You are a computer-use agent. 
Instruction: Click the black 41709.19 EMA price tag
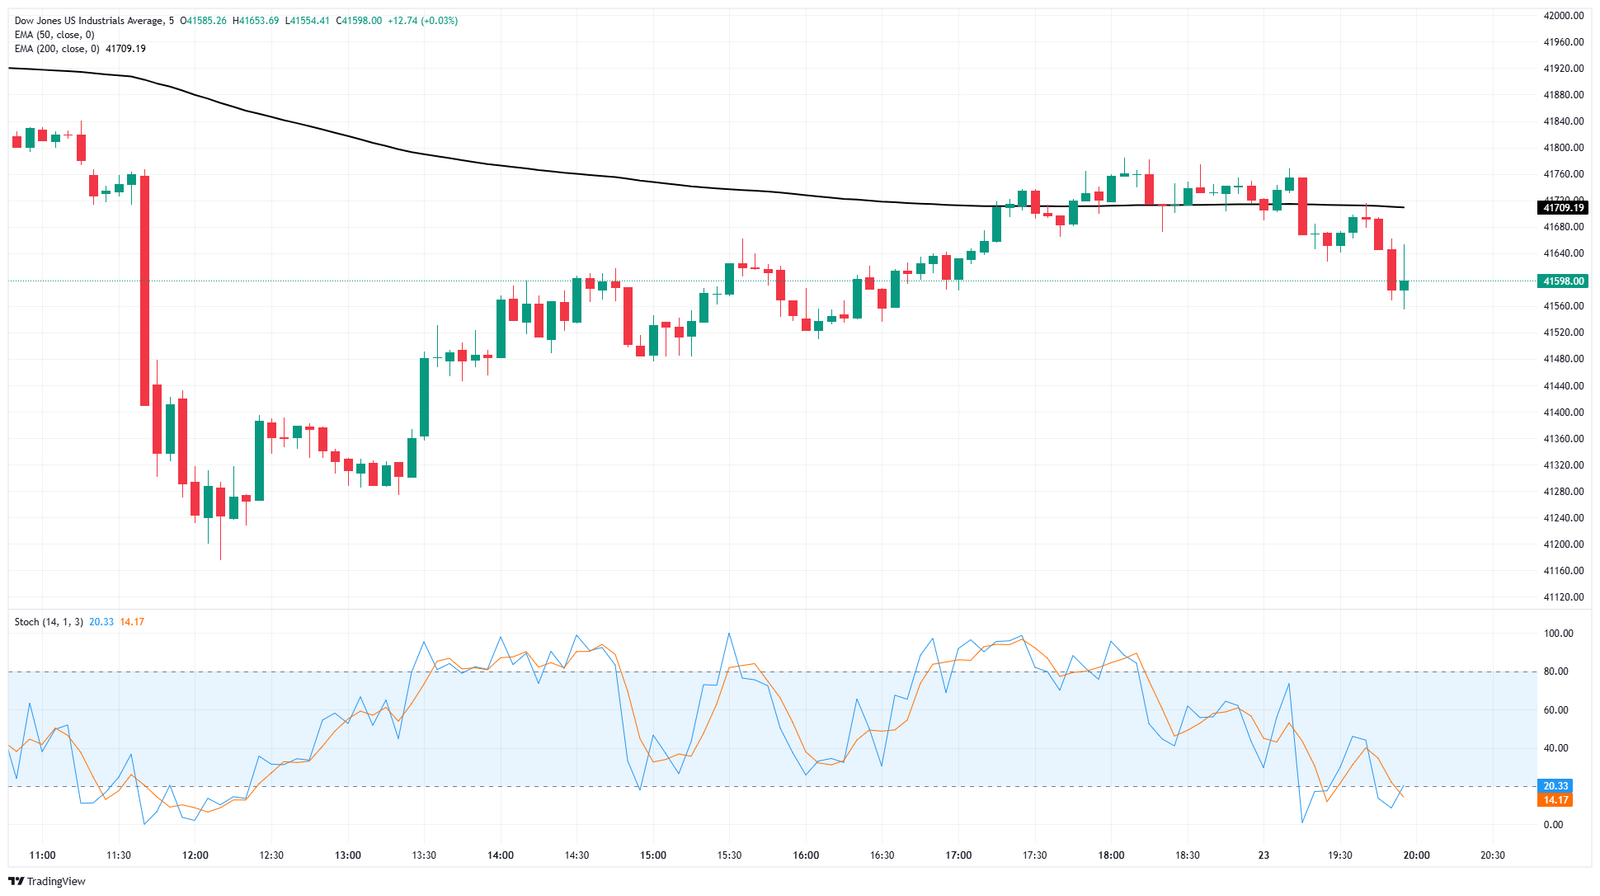point(1563,207)
